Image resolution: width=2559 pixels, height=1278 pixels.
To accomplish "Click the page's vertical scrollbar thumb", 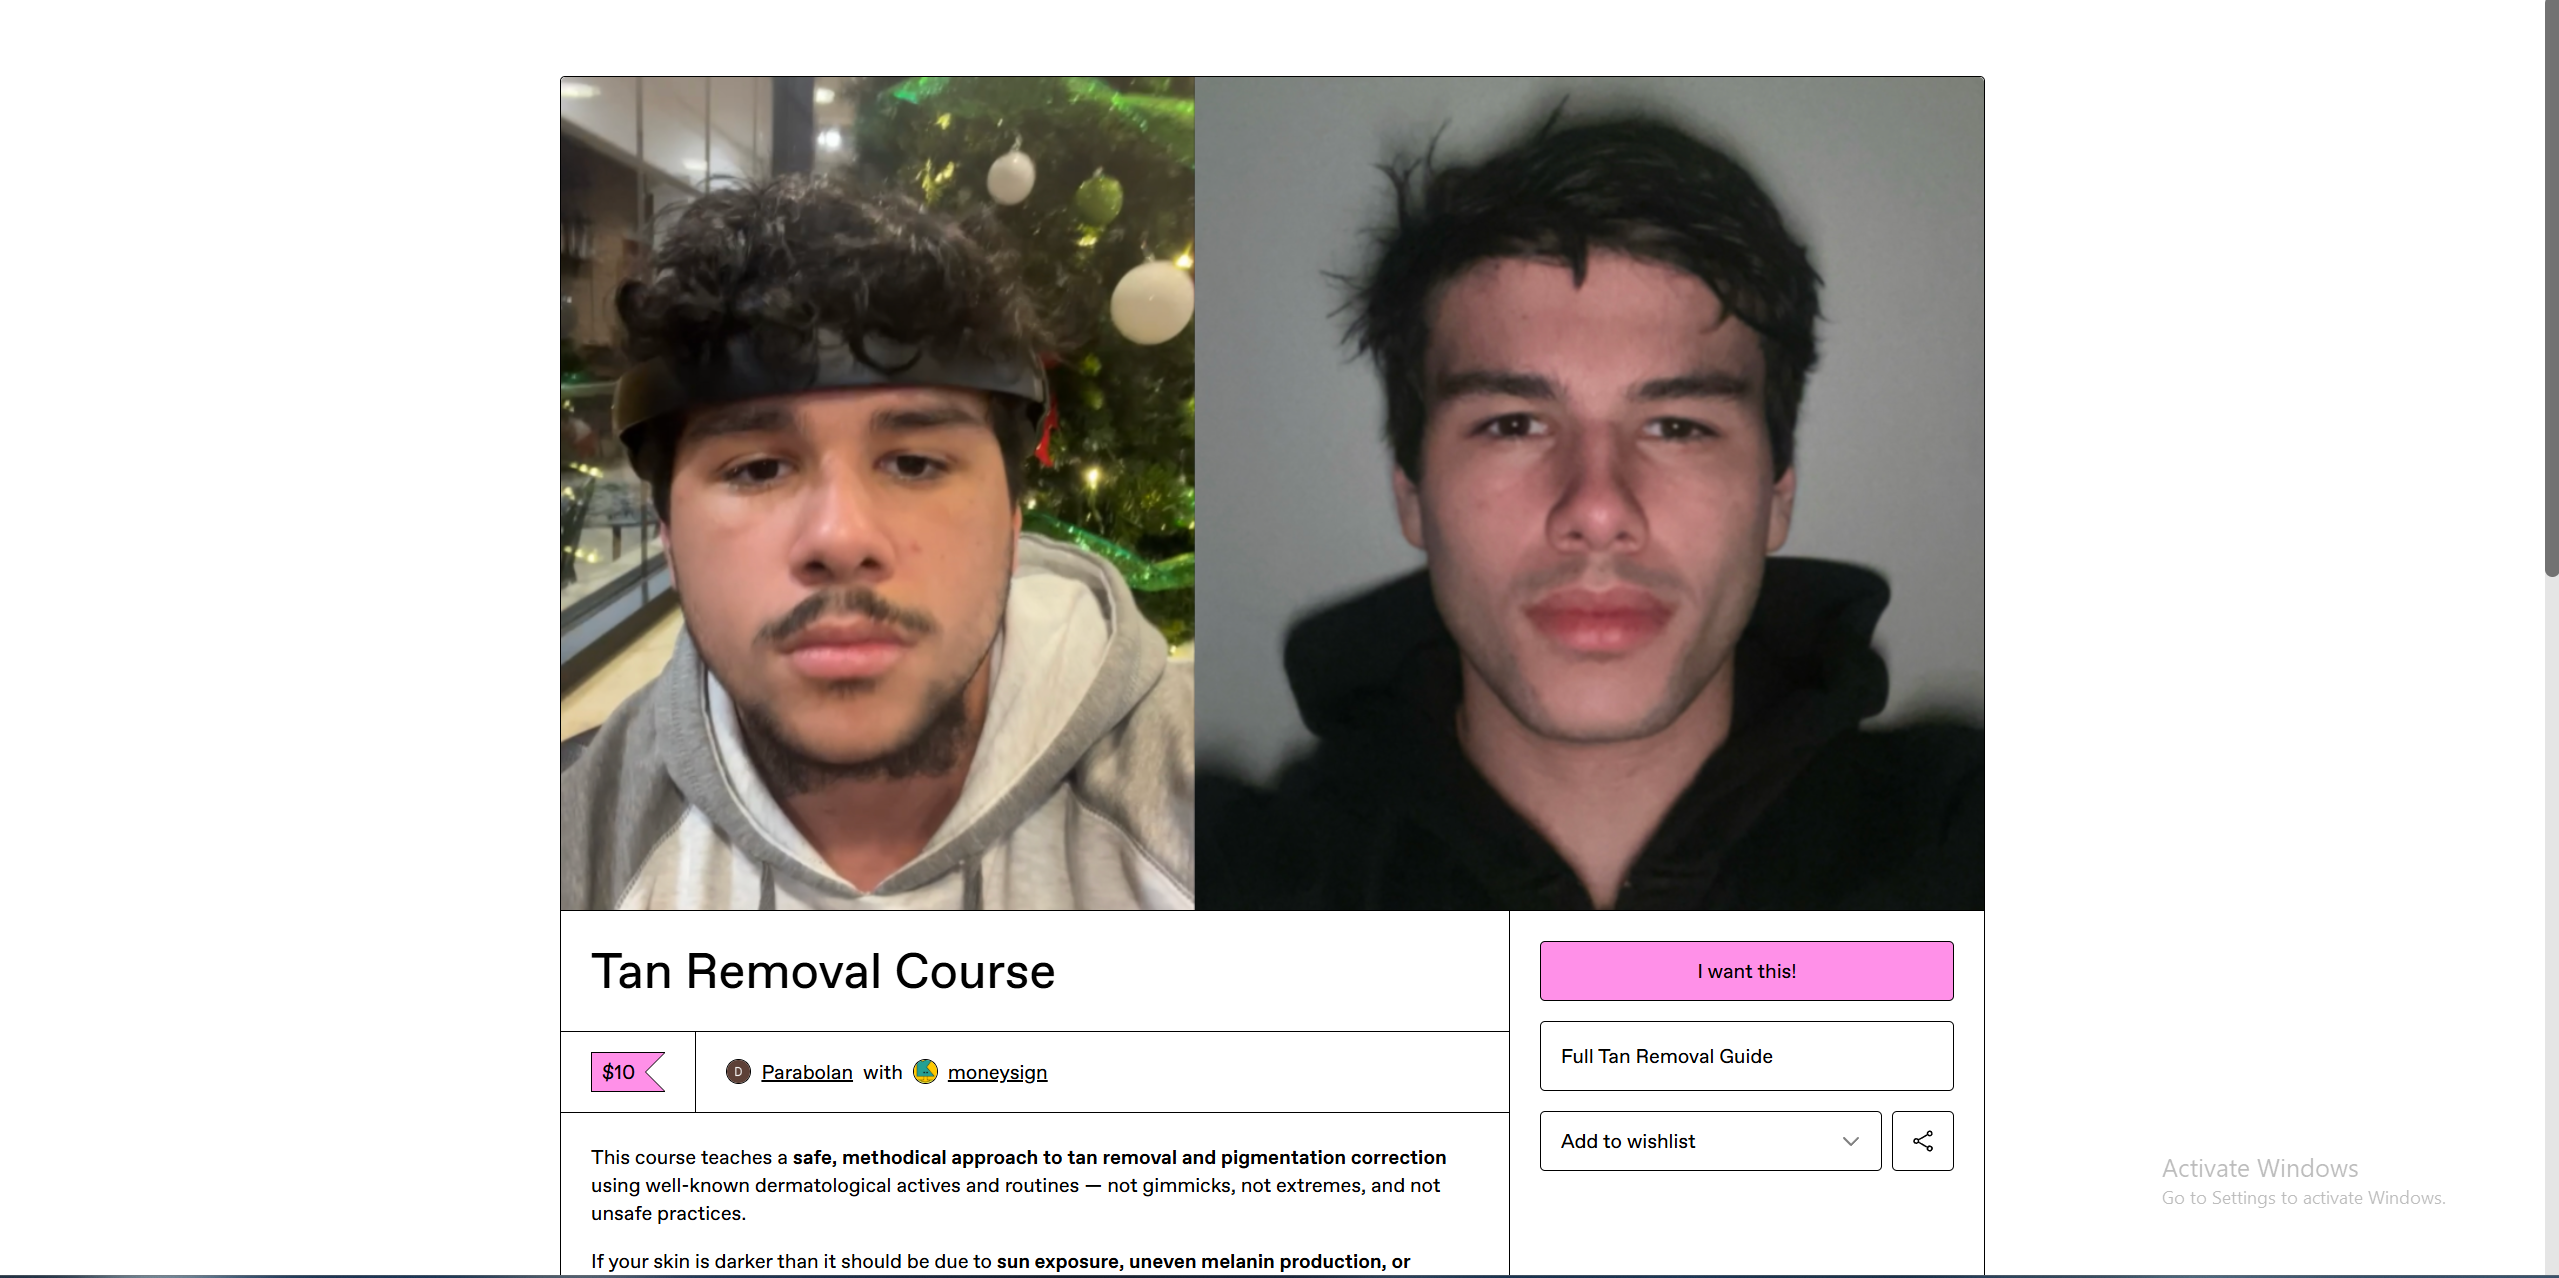I will click(2551, 288).
